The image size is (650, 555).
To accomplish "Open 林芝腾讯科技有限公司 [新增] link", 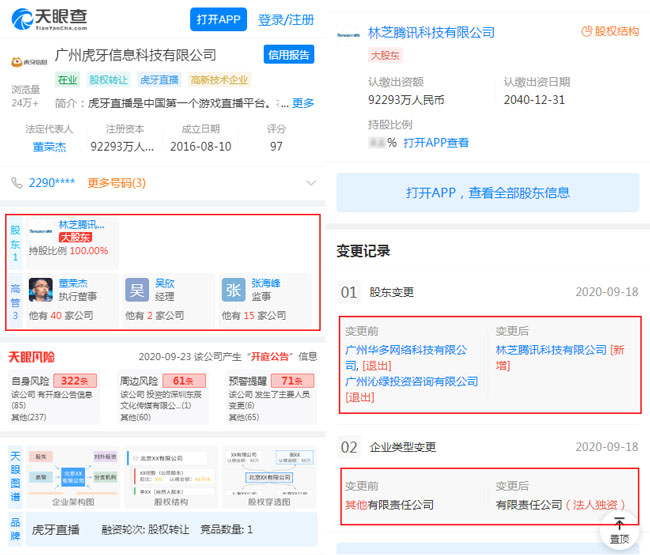I will (551, 350).
